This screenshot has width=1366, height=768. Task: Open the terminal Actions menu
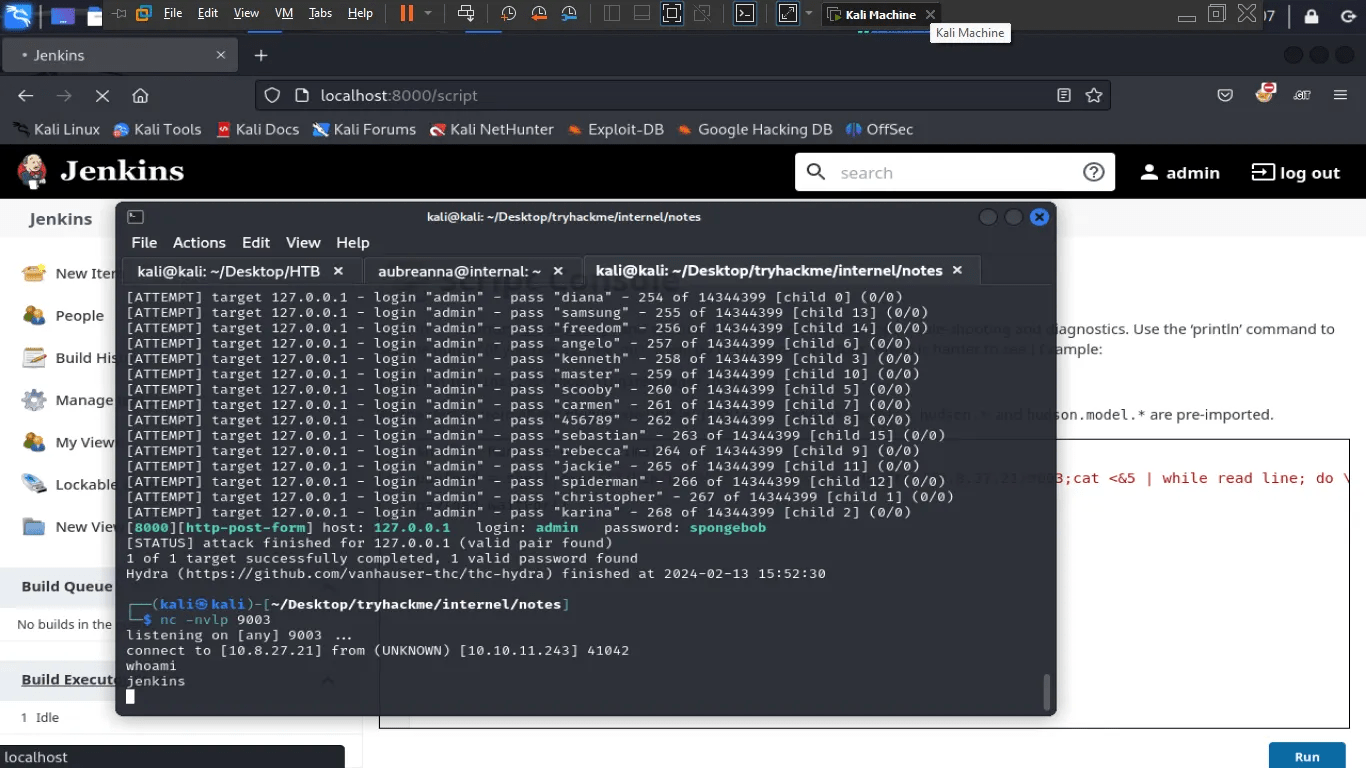199,242
